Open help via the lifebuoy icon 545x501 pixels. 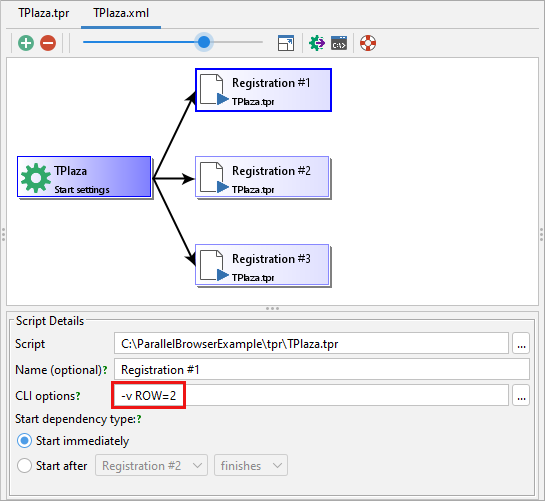(368, 43)
